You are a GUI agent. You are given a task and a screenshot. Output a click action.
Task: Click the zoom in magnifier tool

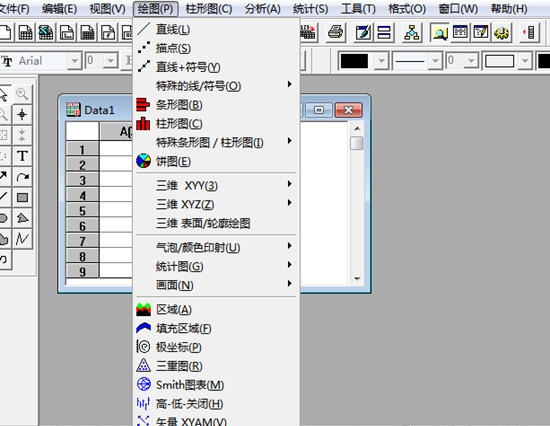[22, 94]
